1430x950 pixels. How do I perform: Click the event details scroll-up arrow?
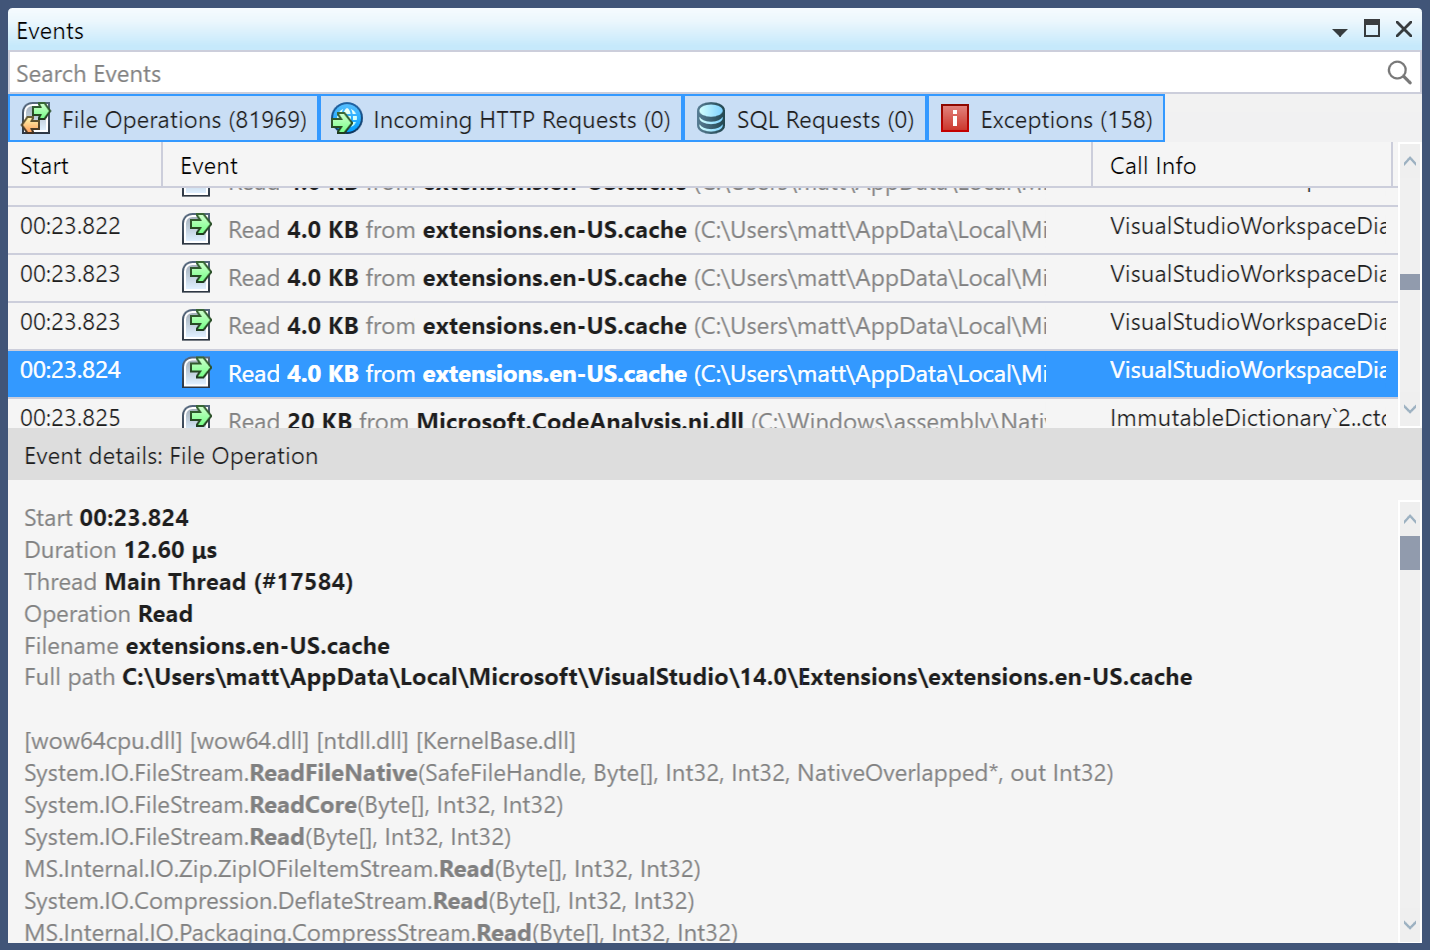pos(1410,519)
